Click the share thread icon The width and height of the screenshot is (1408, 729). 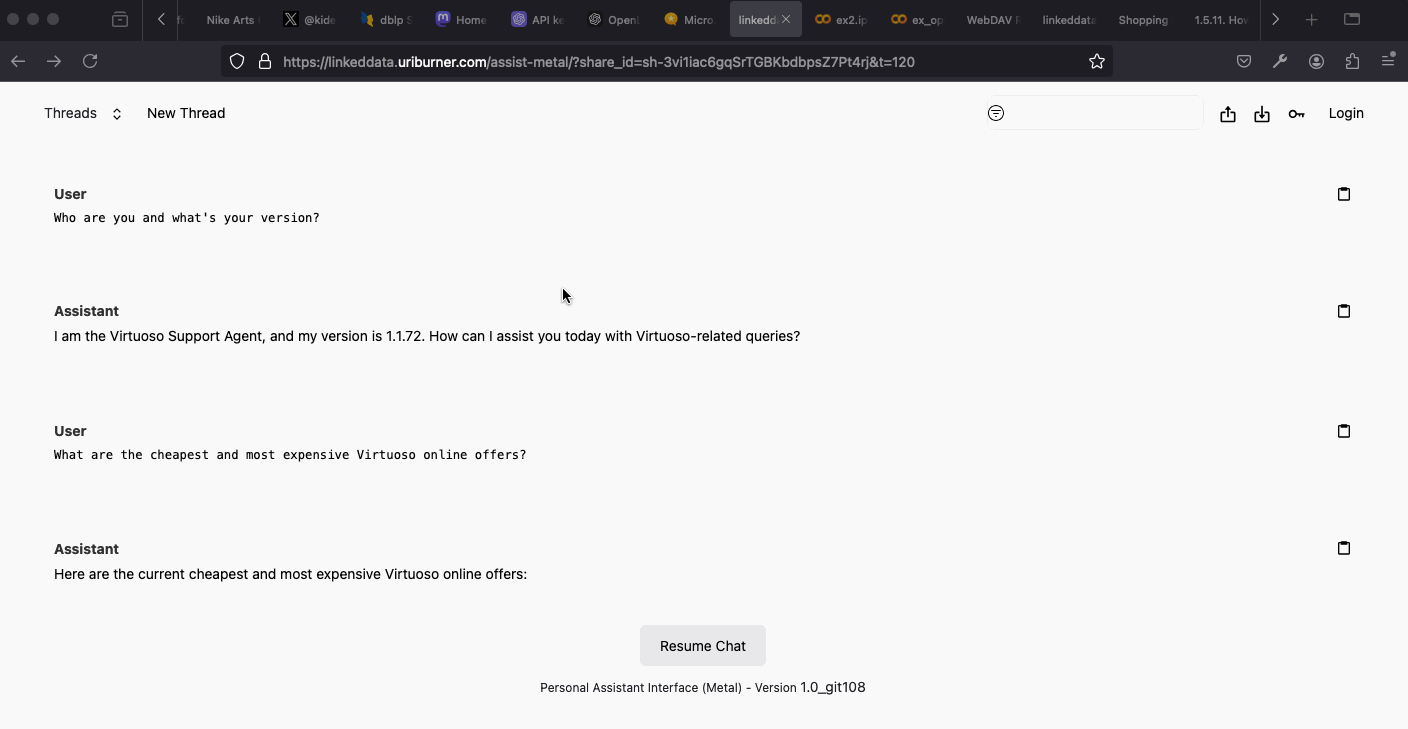coord(1228,114)
